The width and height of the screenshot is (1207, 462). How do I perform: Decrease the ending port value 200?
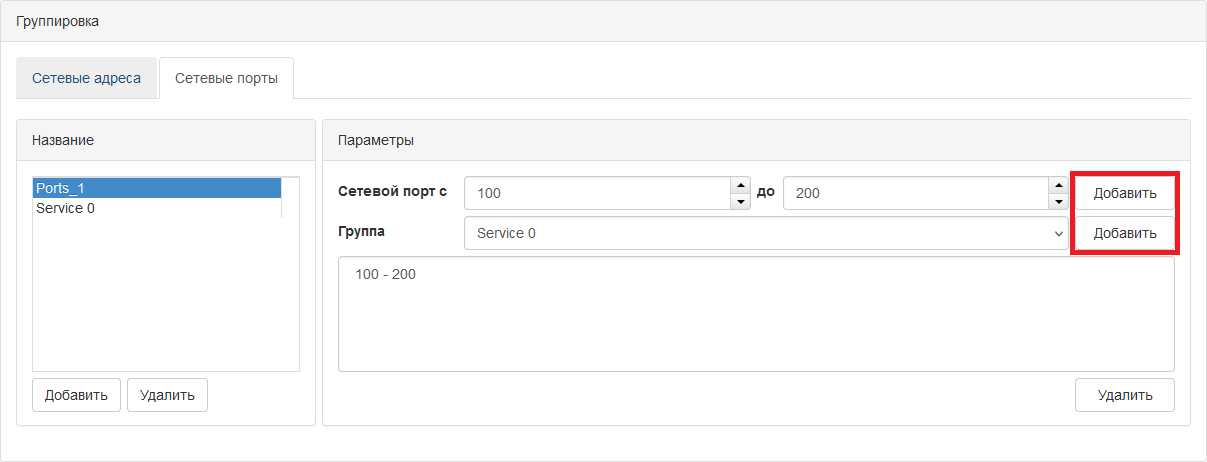click(x=1059, y=202)
